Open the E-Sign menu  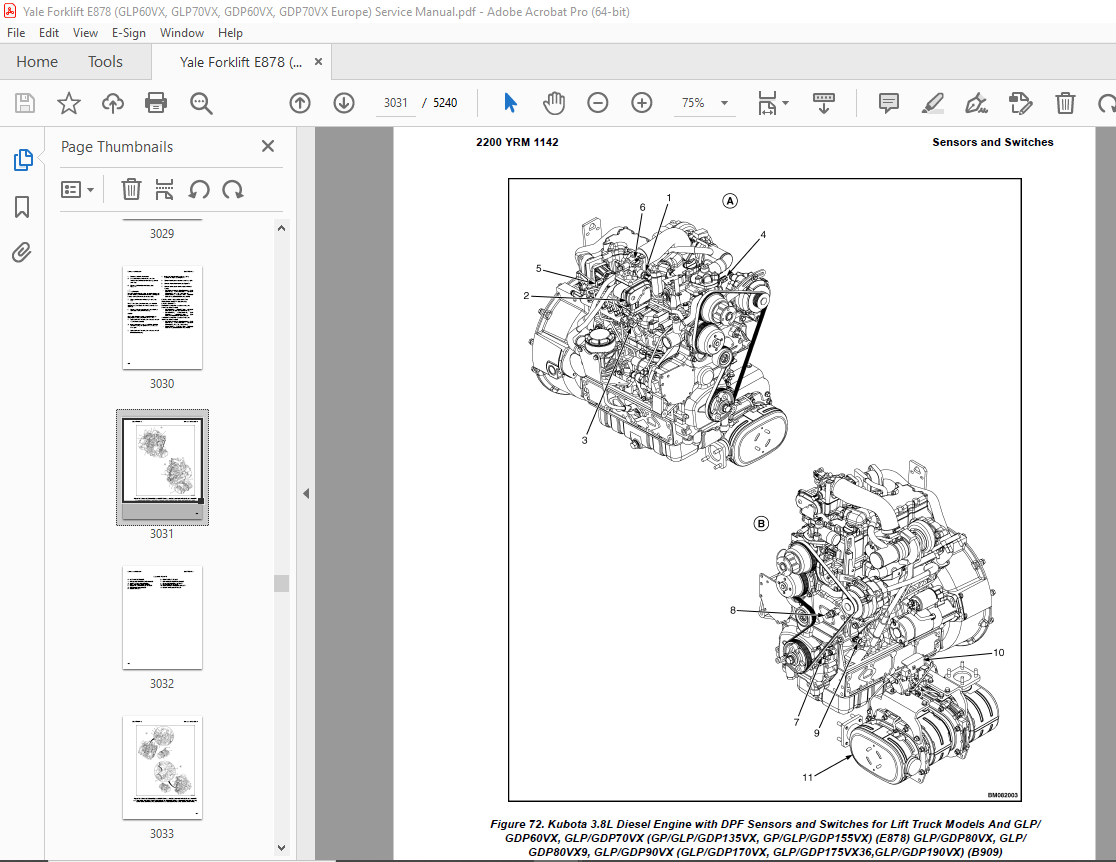point(129,33)
